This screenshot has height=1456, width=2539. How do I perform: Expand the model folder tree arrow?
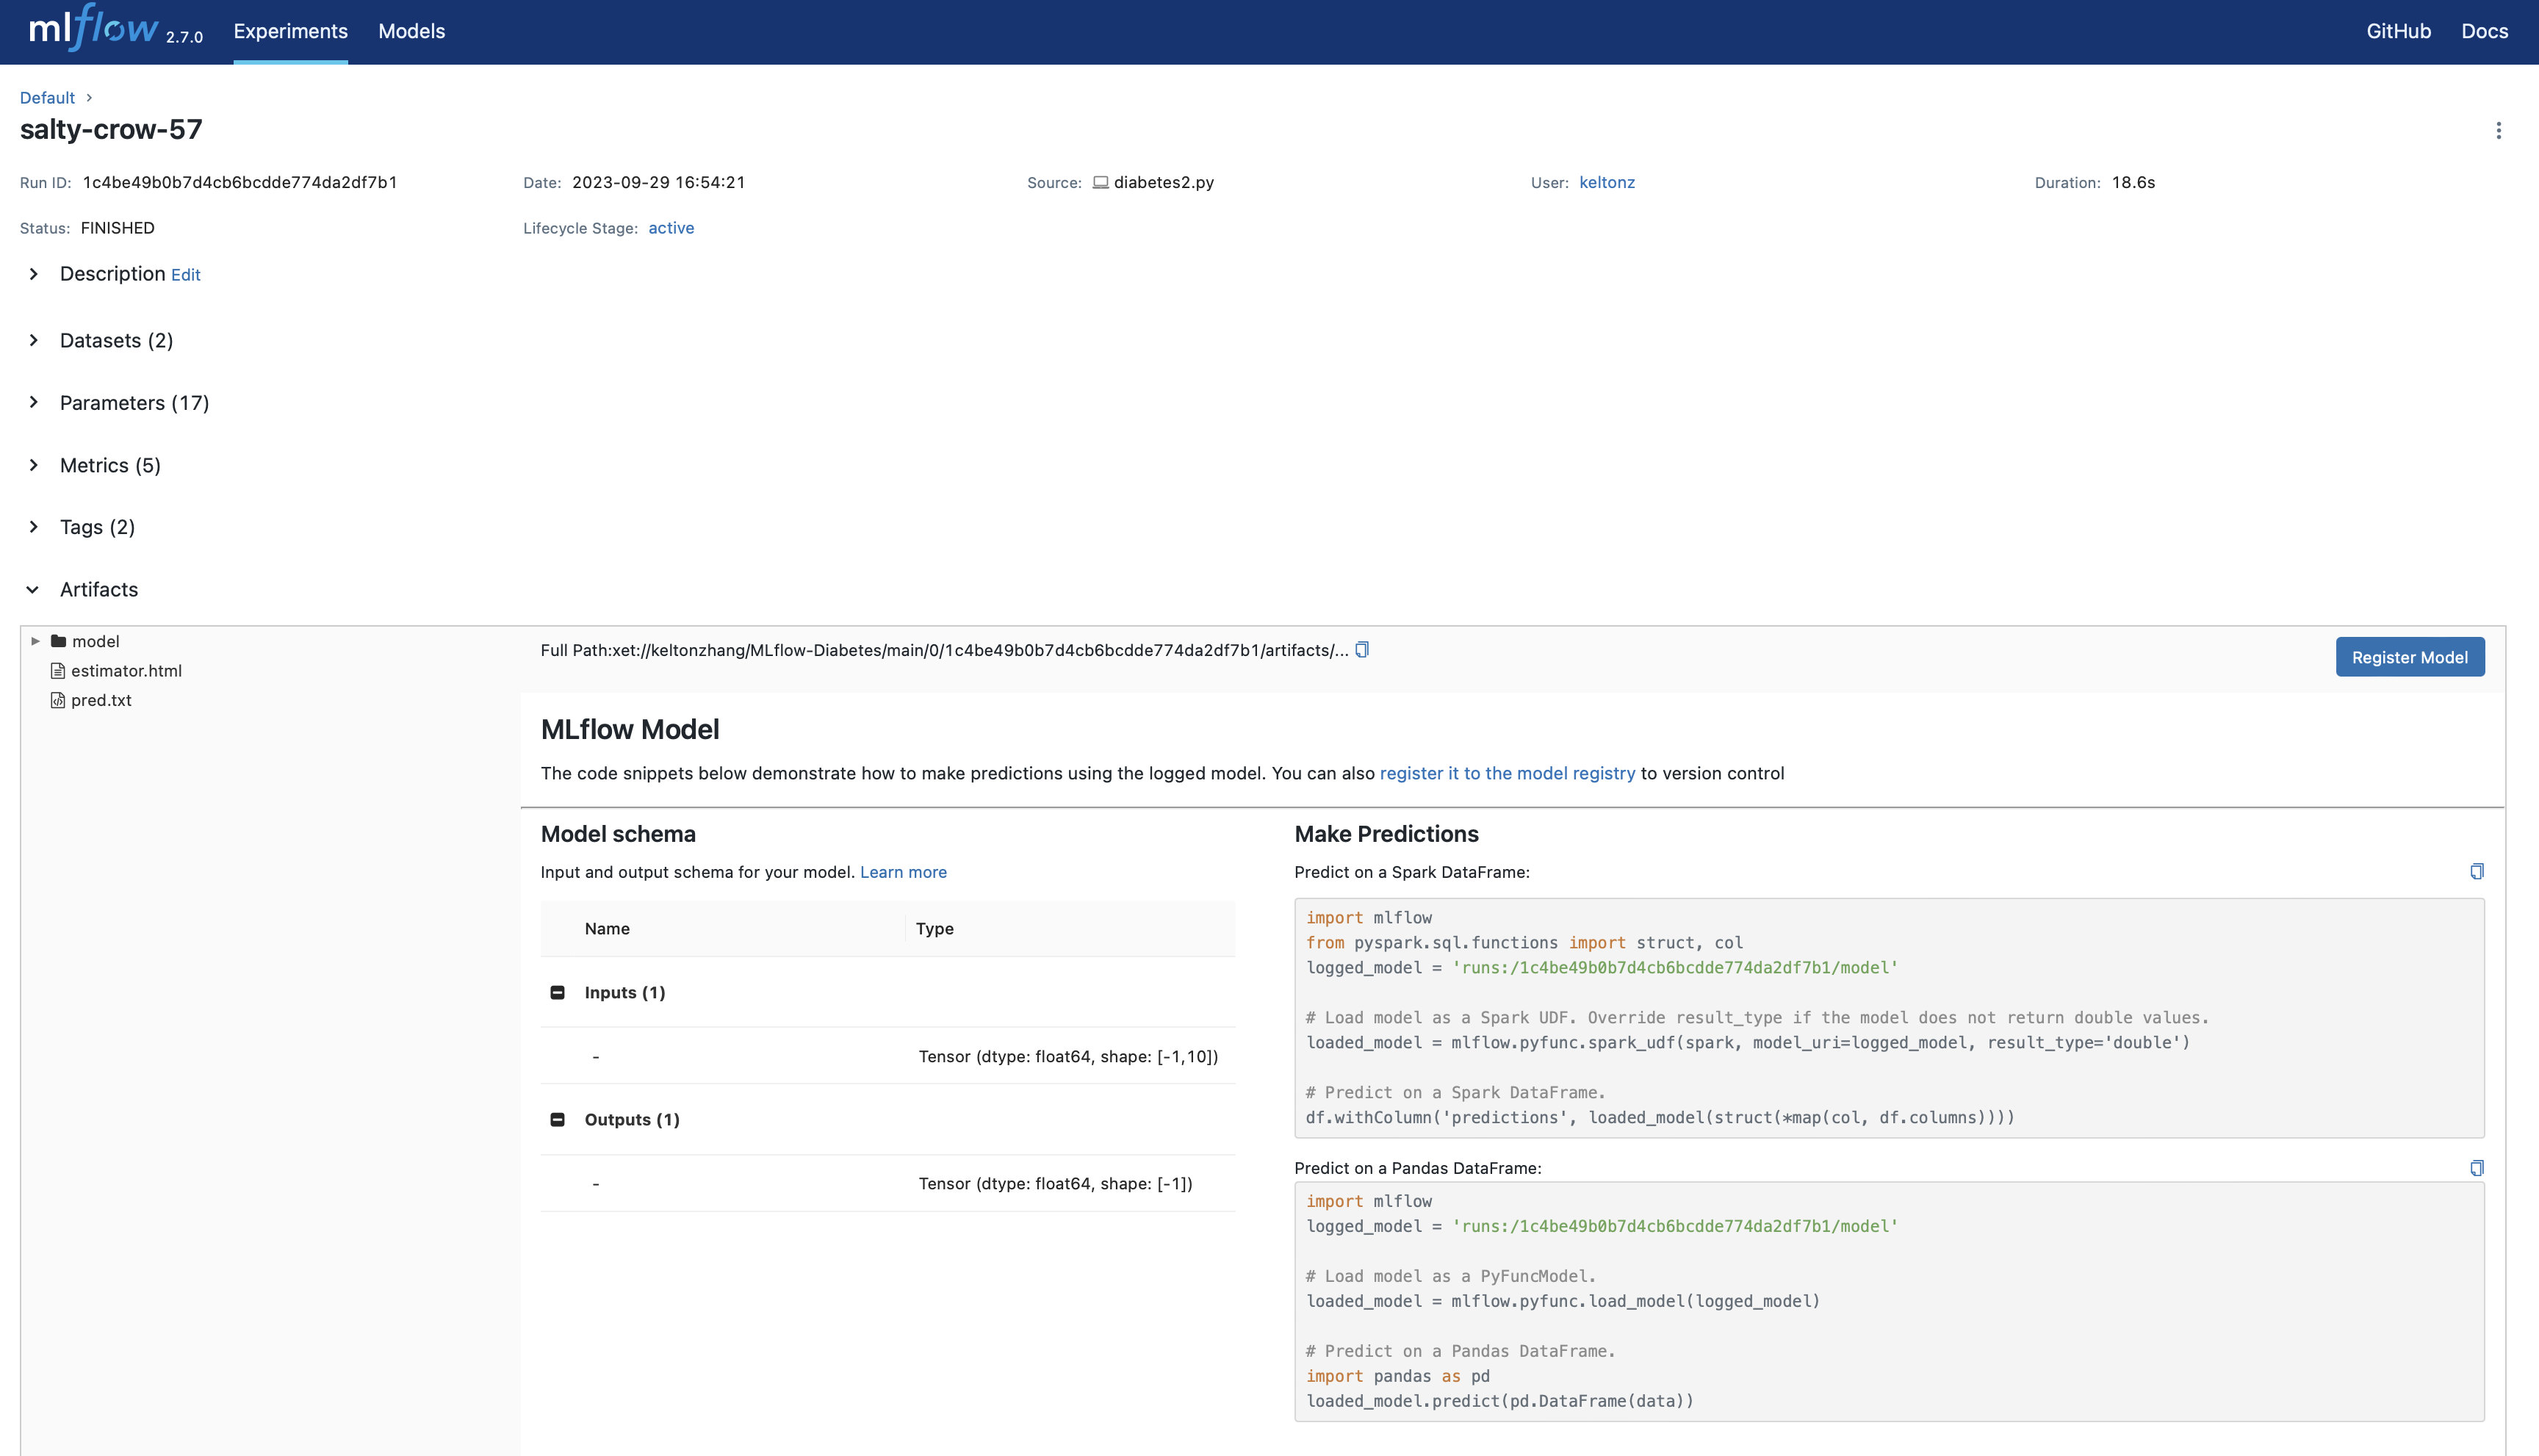35,641
